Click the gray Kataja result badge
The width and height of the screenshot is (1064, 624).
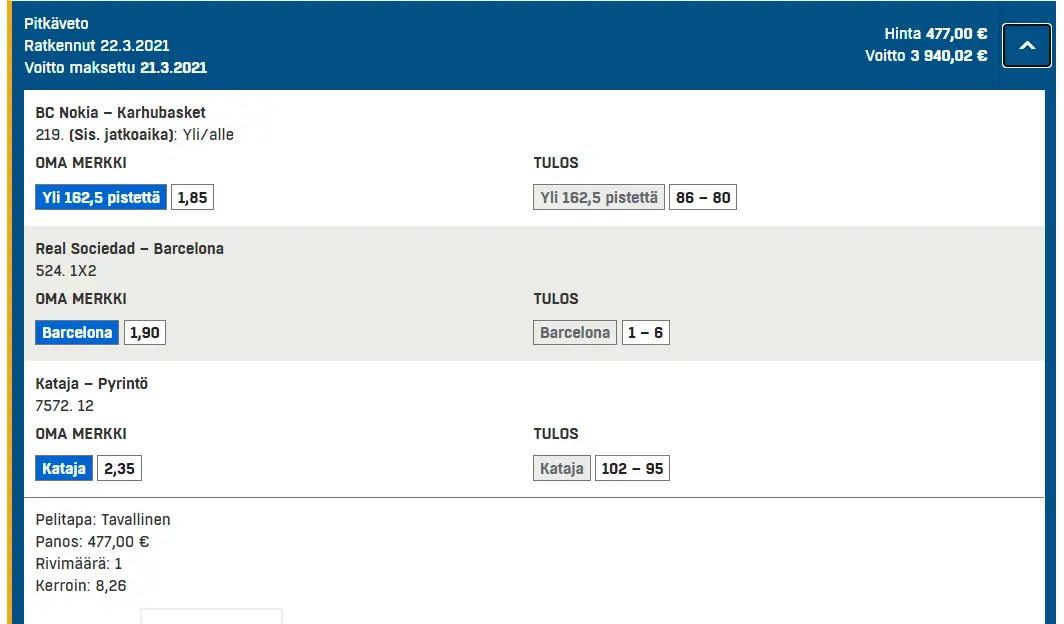(x=562, y=468)
